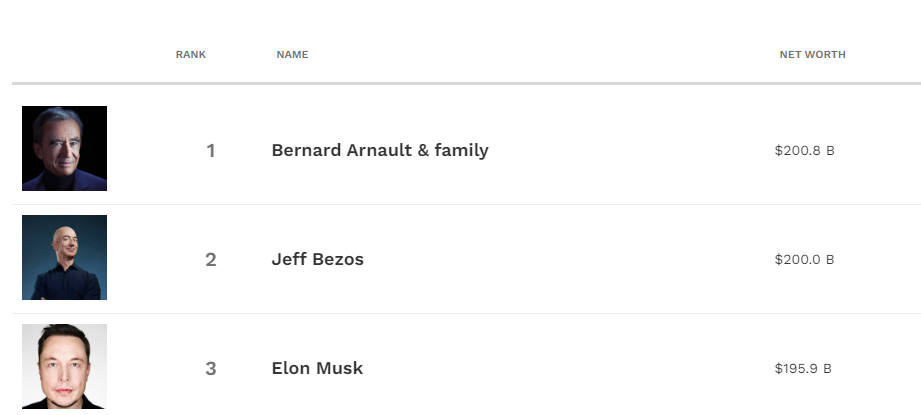
Task: Open Bernard Arnault's portrait thumbnail
Action: click(x=65, y=149)
